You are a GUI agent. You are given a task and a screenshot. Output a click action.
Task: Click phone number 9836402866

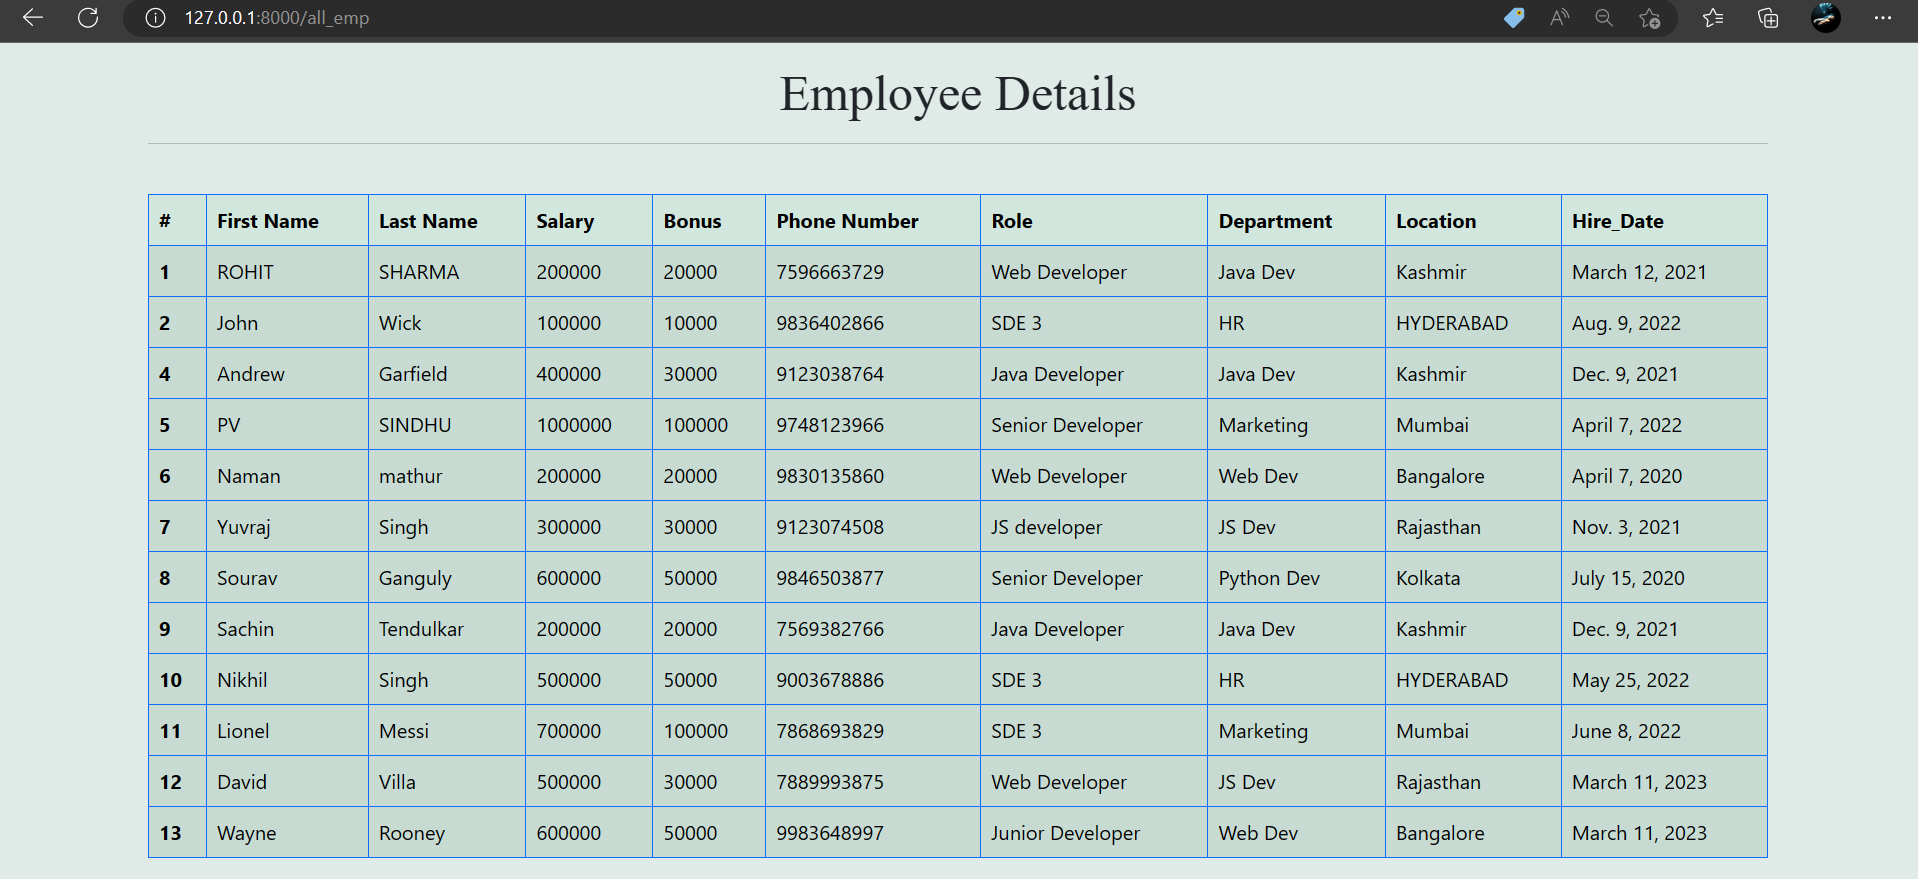pyautogui.click(x=830, y=323)
